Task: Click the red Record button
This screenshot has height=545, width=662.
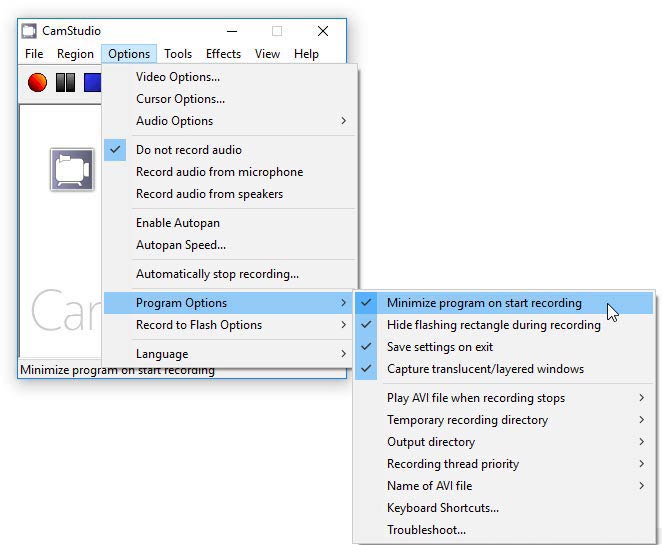Action: click(37, 83)
